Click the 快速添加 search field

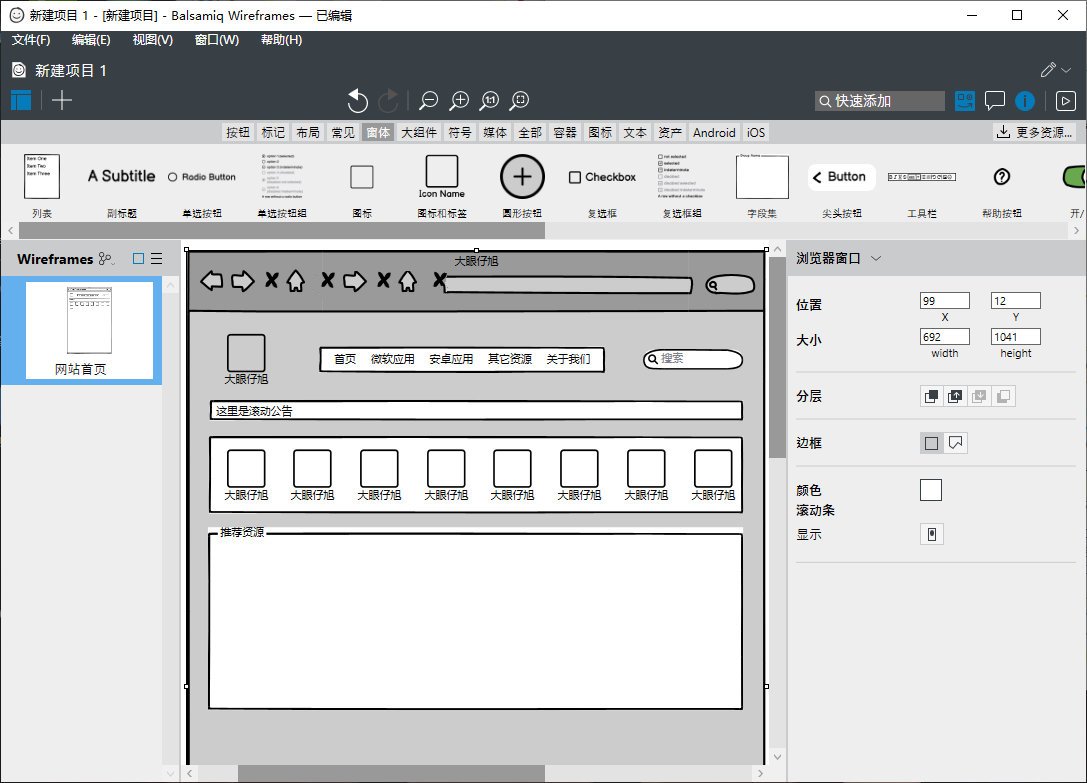click(880, 101)
